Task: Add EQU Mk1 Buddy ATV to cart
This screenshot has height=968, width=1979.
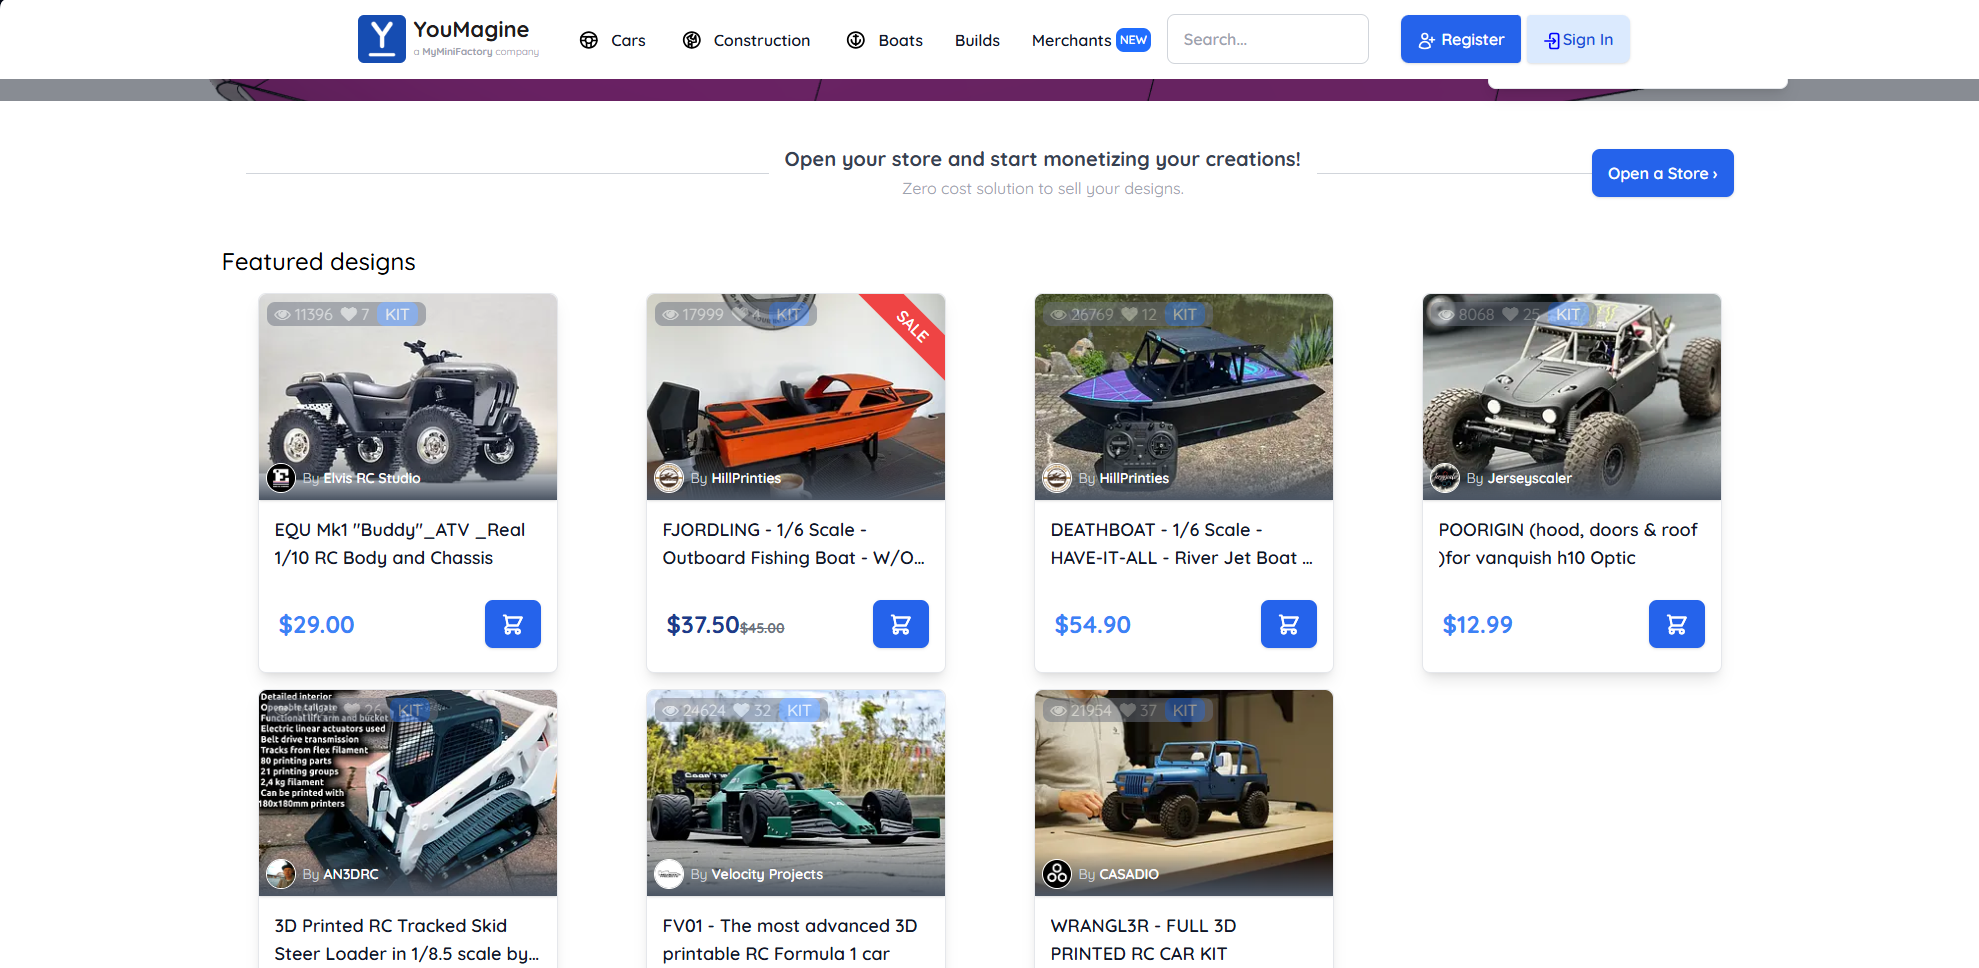Action: tap(512, 624)
